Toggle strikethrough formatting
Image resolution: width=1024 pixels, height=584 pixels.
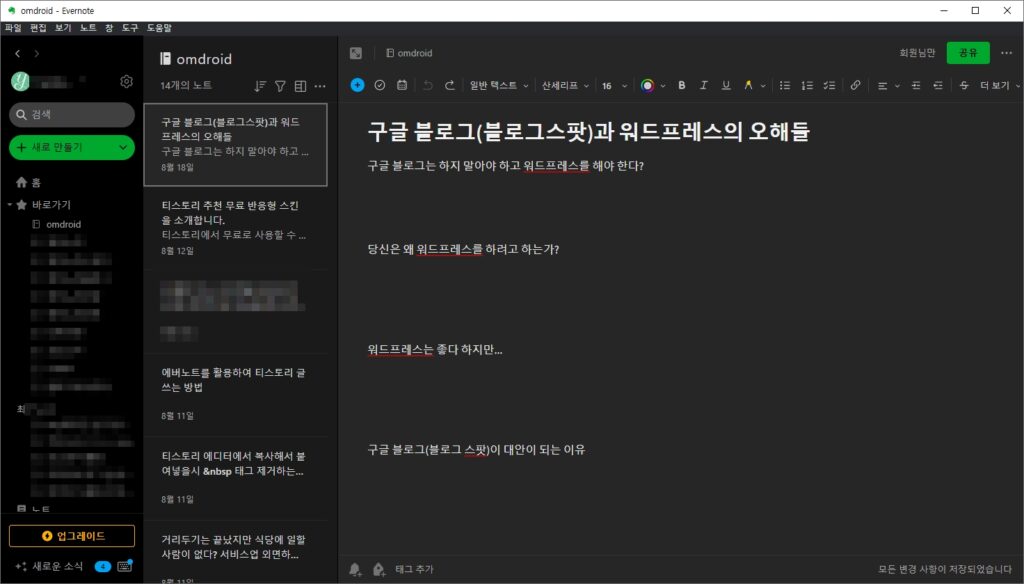click(x=964, y=85)
